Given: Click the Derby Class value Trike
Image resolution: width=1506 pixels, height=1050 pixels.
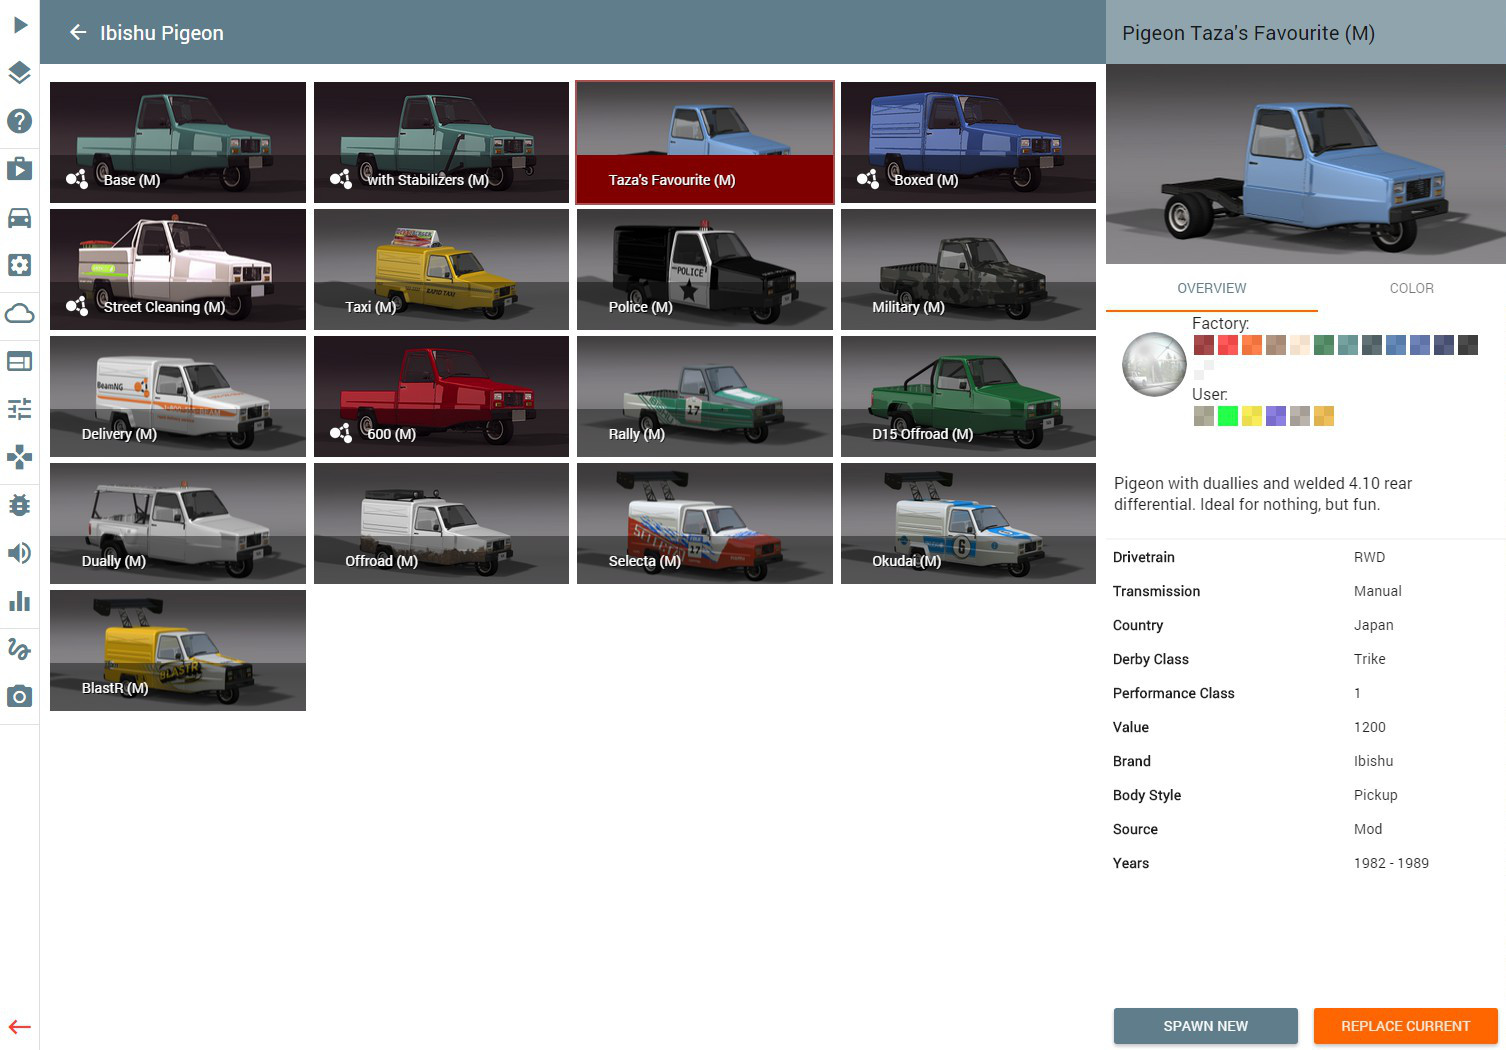Looking at the screenshot, I should [1369, 659].
